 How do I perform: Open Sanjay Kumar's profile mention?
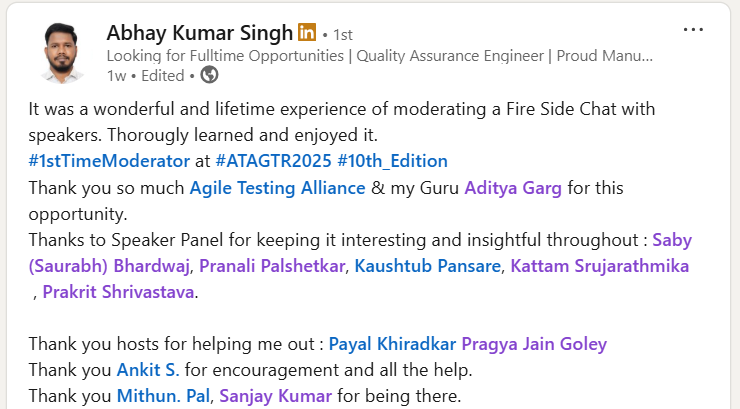[275, 396]
